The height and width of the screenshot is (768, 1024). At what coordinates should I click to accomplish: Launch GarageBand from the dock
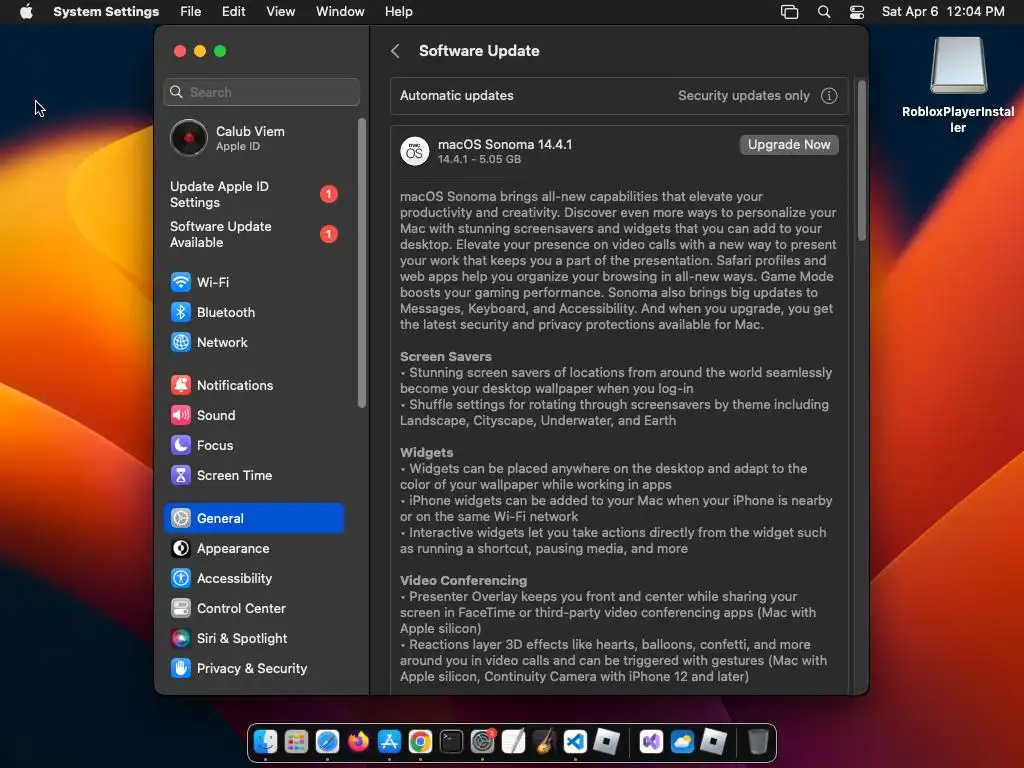(x=544, y=742)
